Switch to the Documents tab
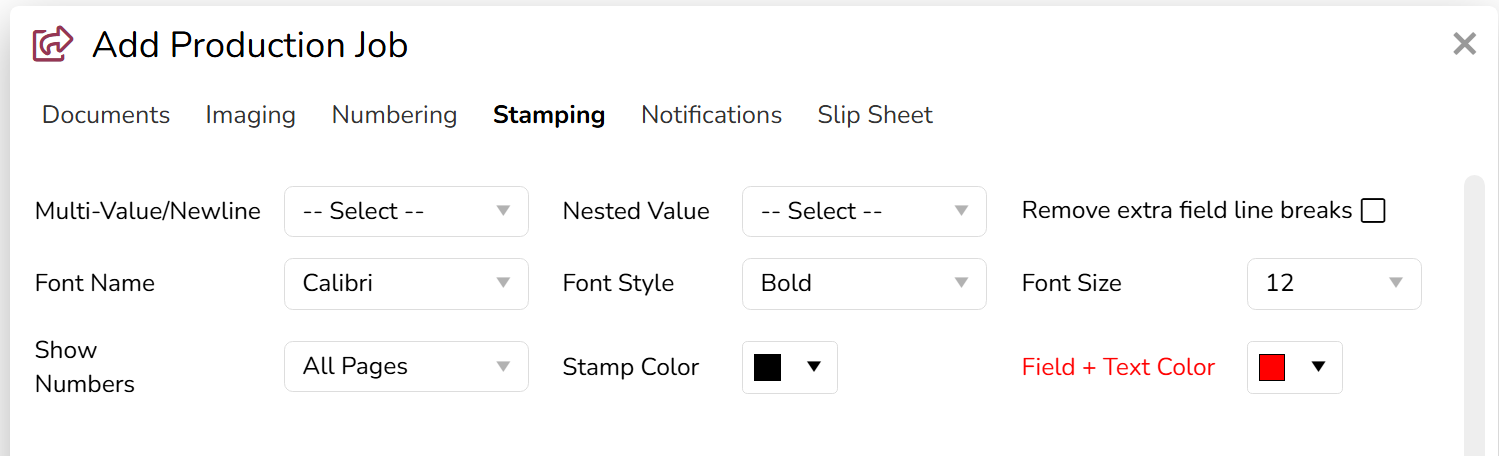Screen dimensions: 1499x456 106,115
